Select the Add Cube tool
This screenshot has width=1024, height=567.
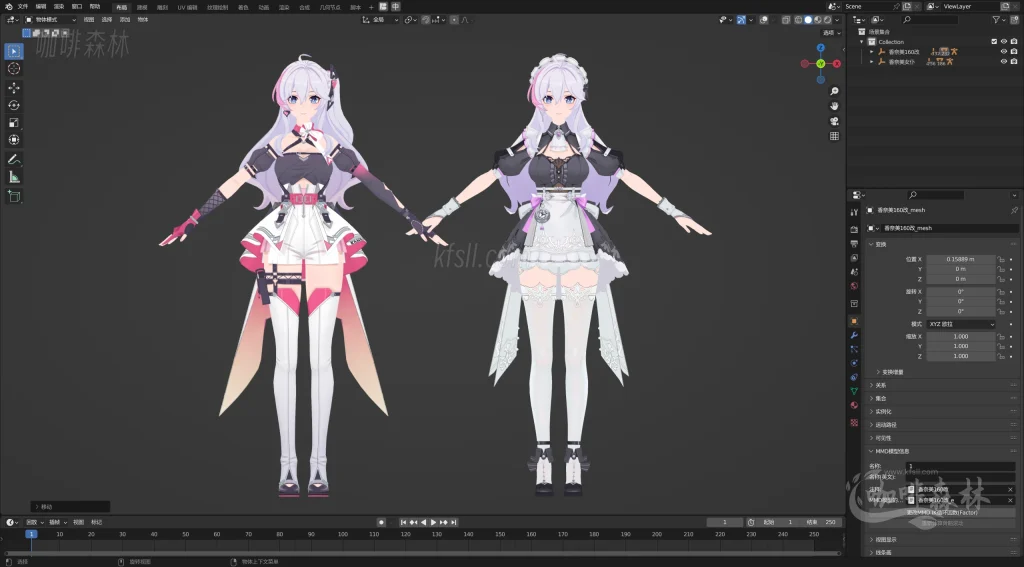coord(14,196)
